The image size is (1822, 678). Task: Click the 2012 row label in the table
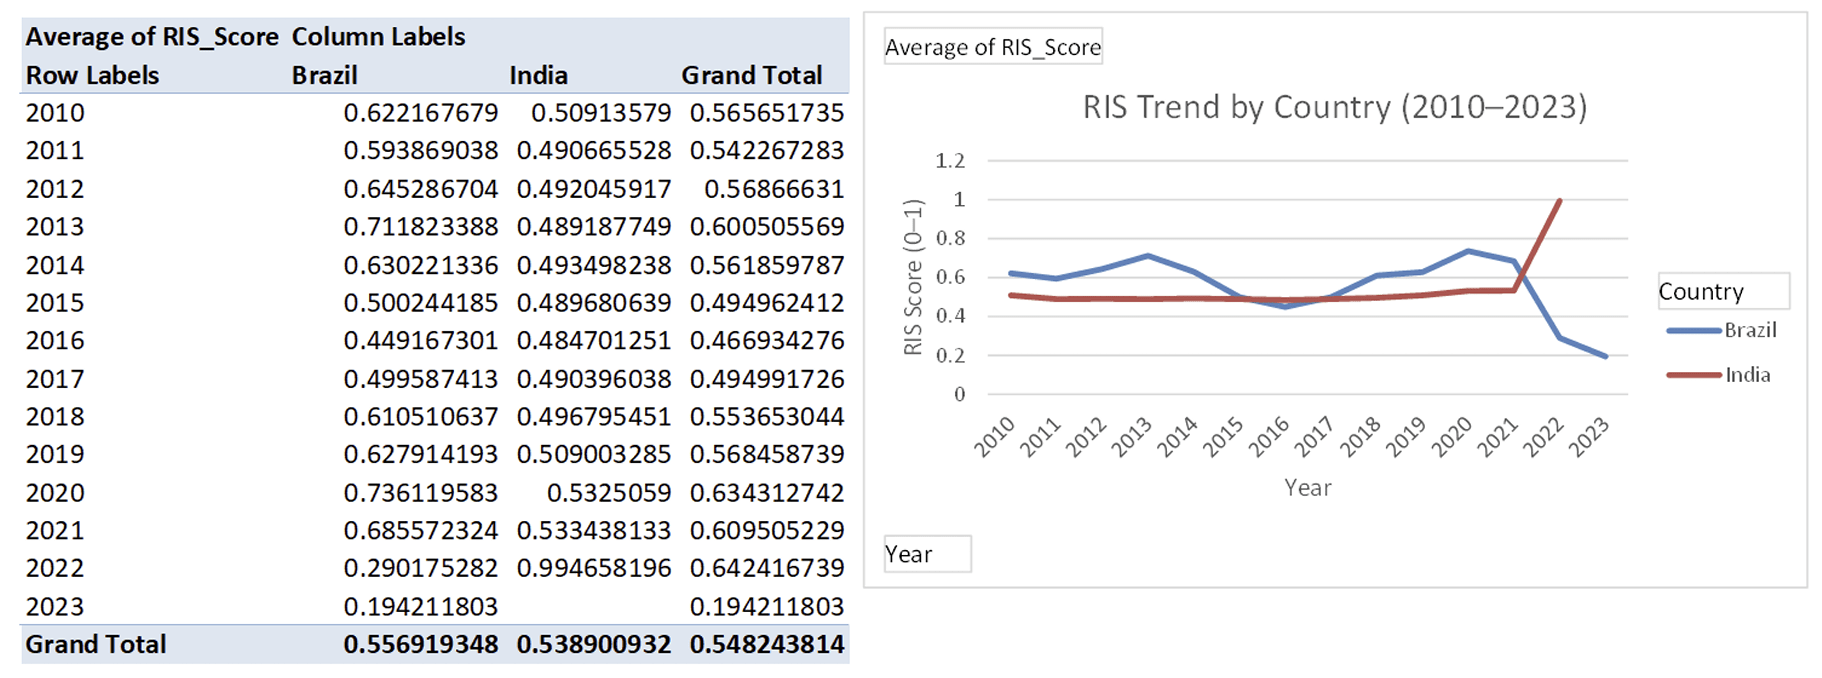(55, 189)
